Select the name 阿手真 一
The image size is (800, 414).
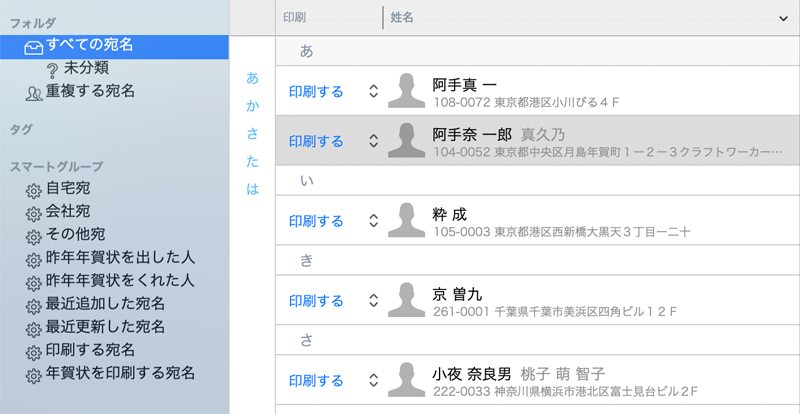[465, 85]
